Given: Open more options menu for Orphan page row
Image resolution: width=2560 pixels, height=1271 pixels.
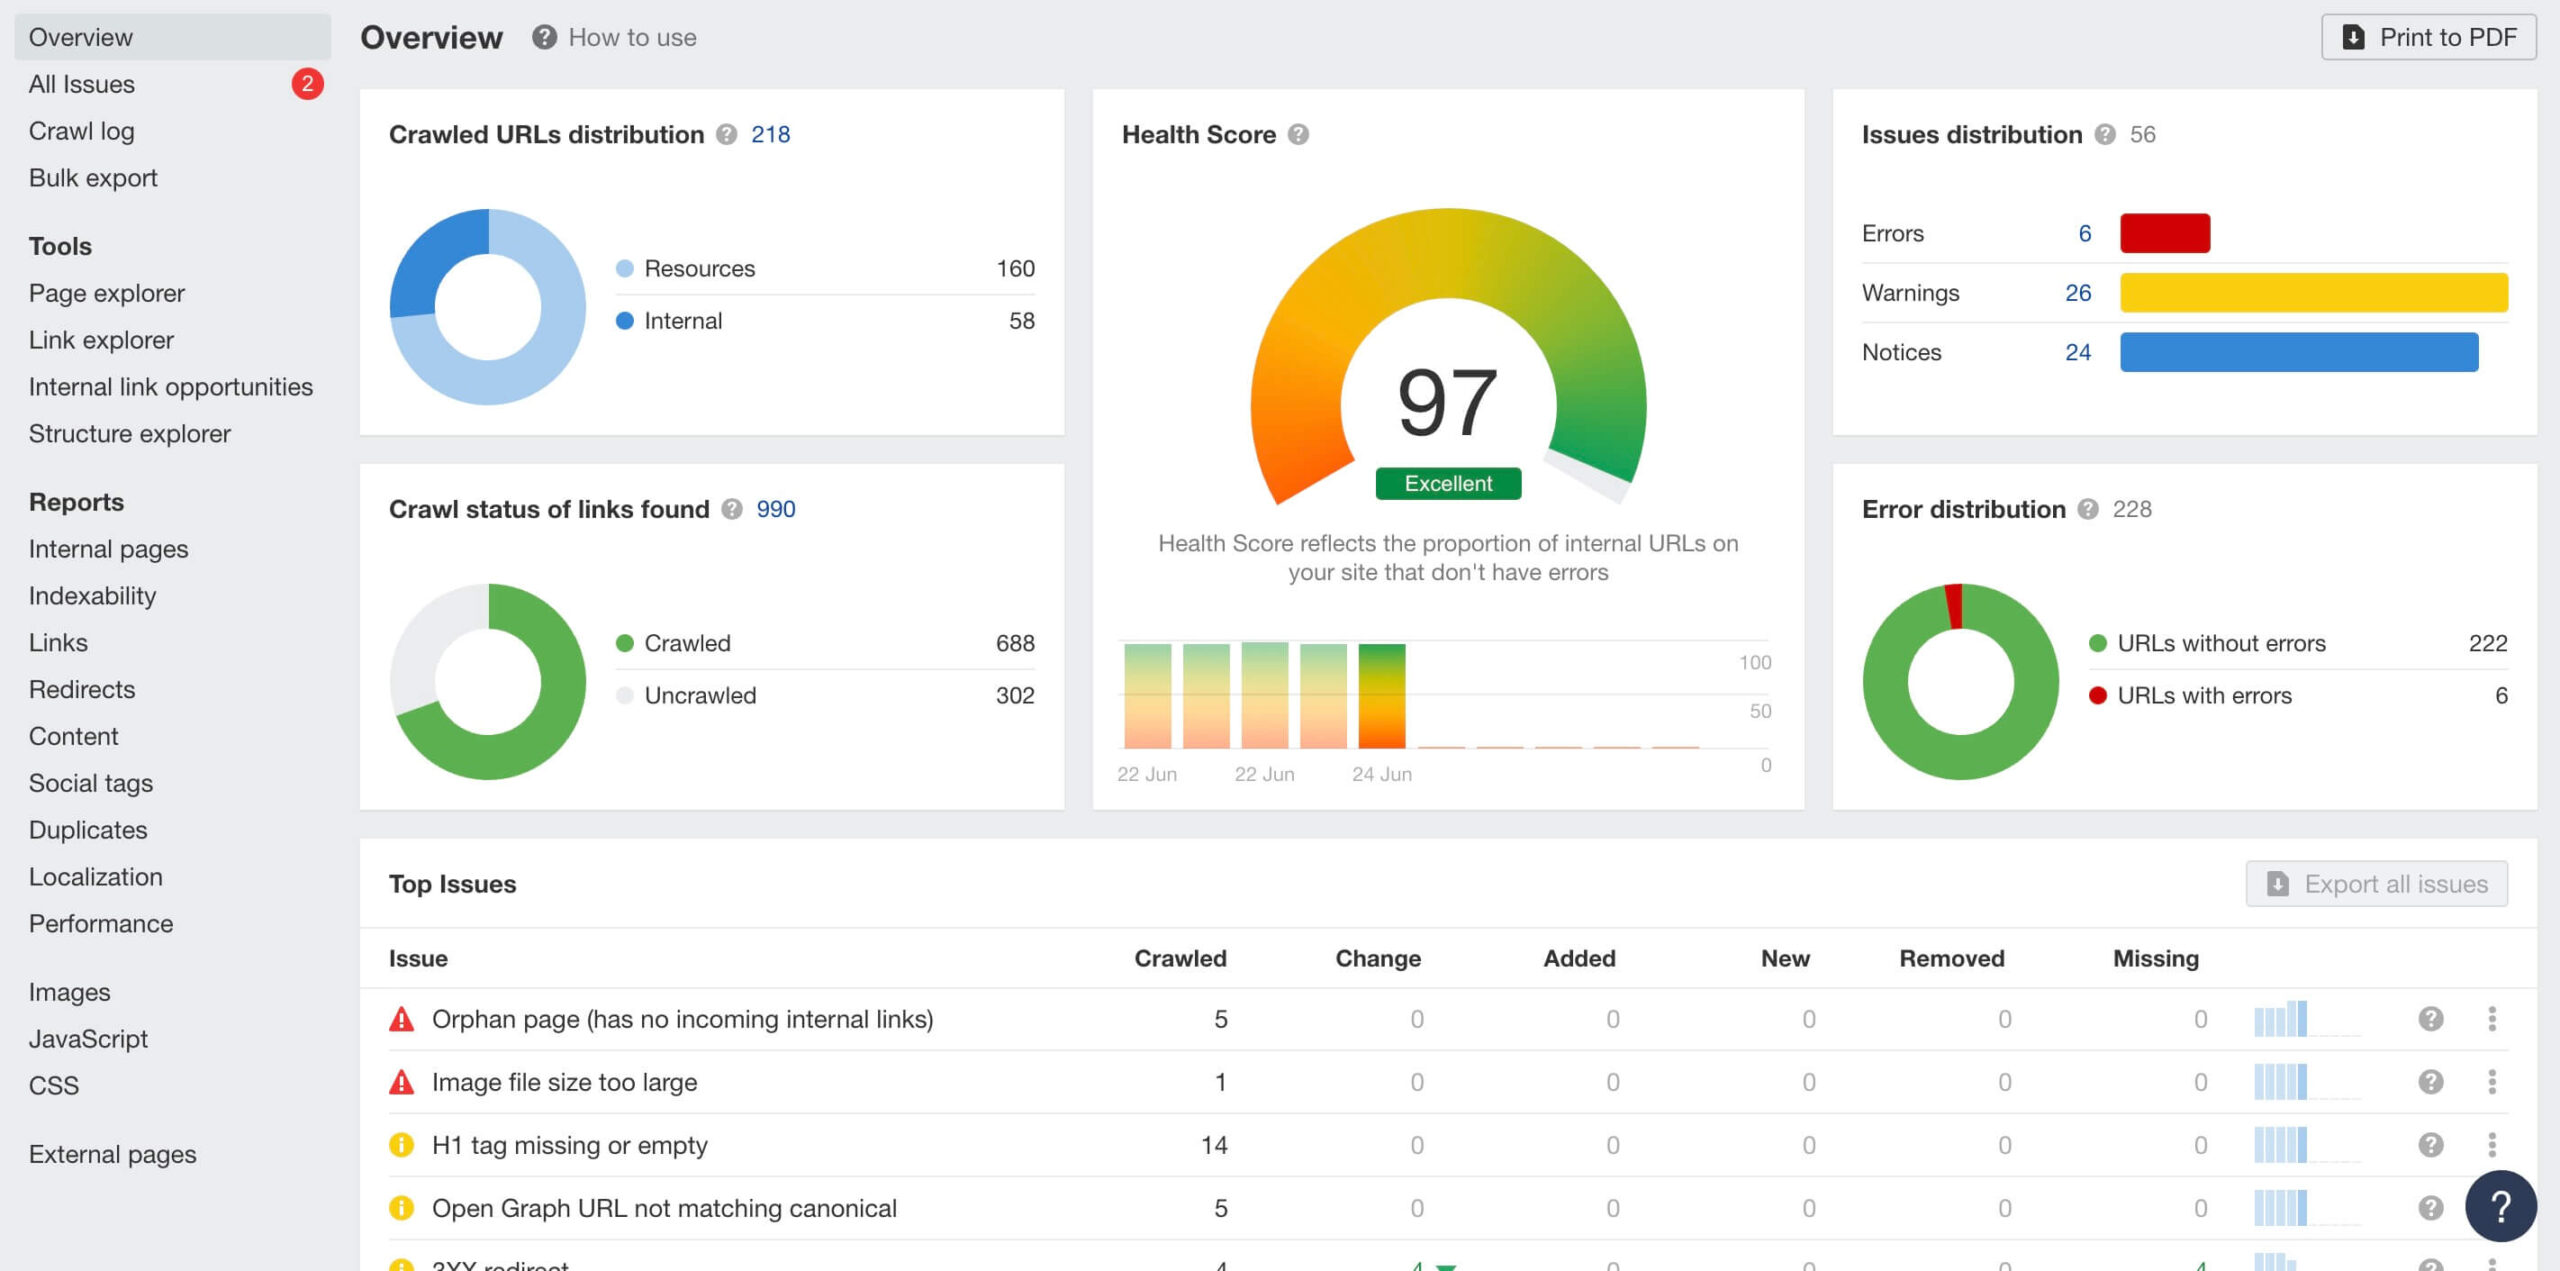Looking at the screenshot, I should click(2492, 1019).
